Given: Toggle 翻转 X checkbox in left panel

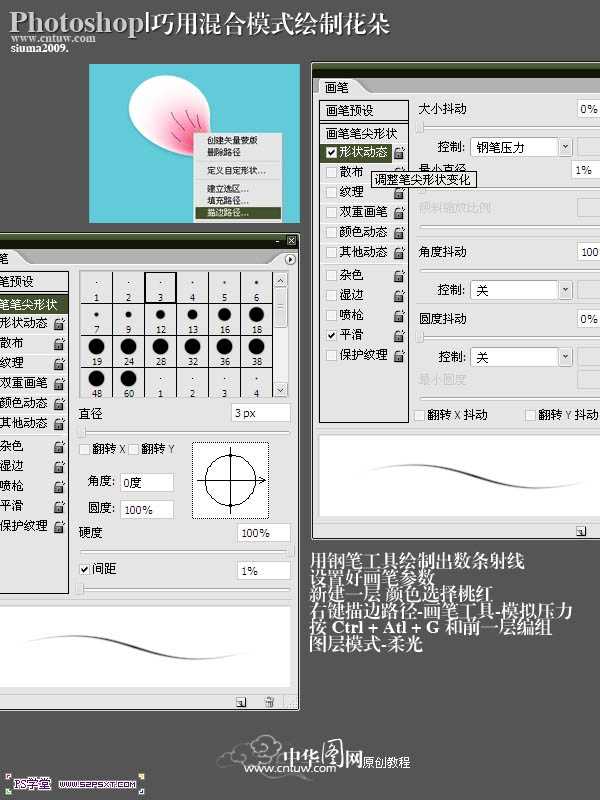Looking at the screenshot, I should point(85,449).
